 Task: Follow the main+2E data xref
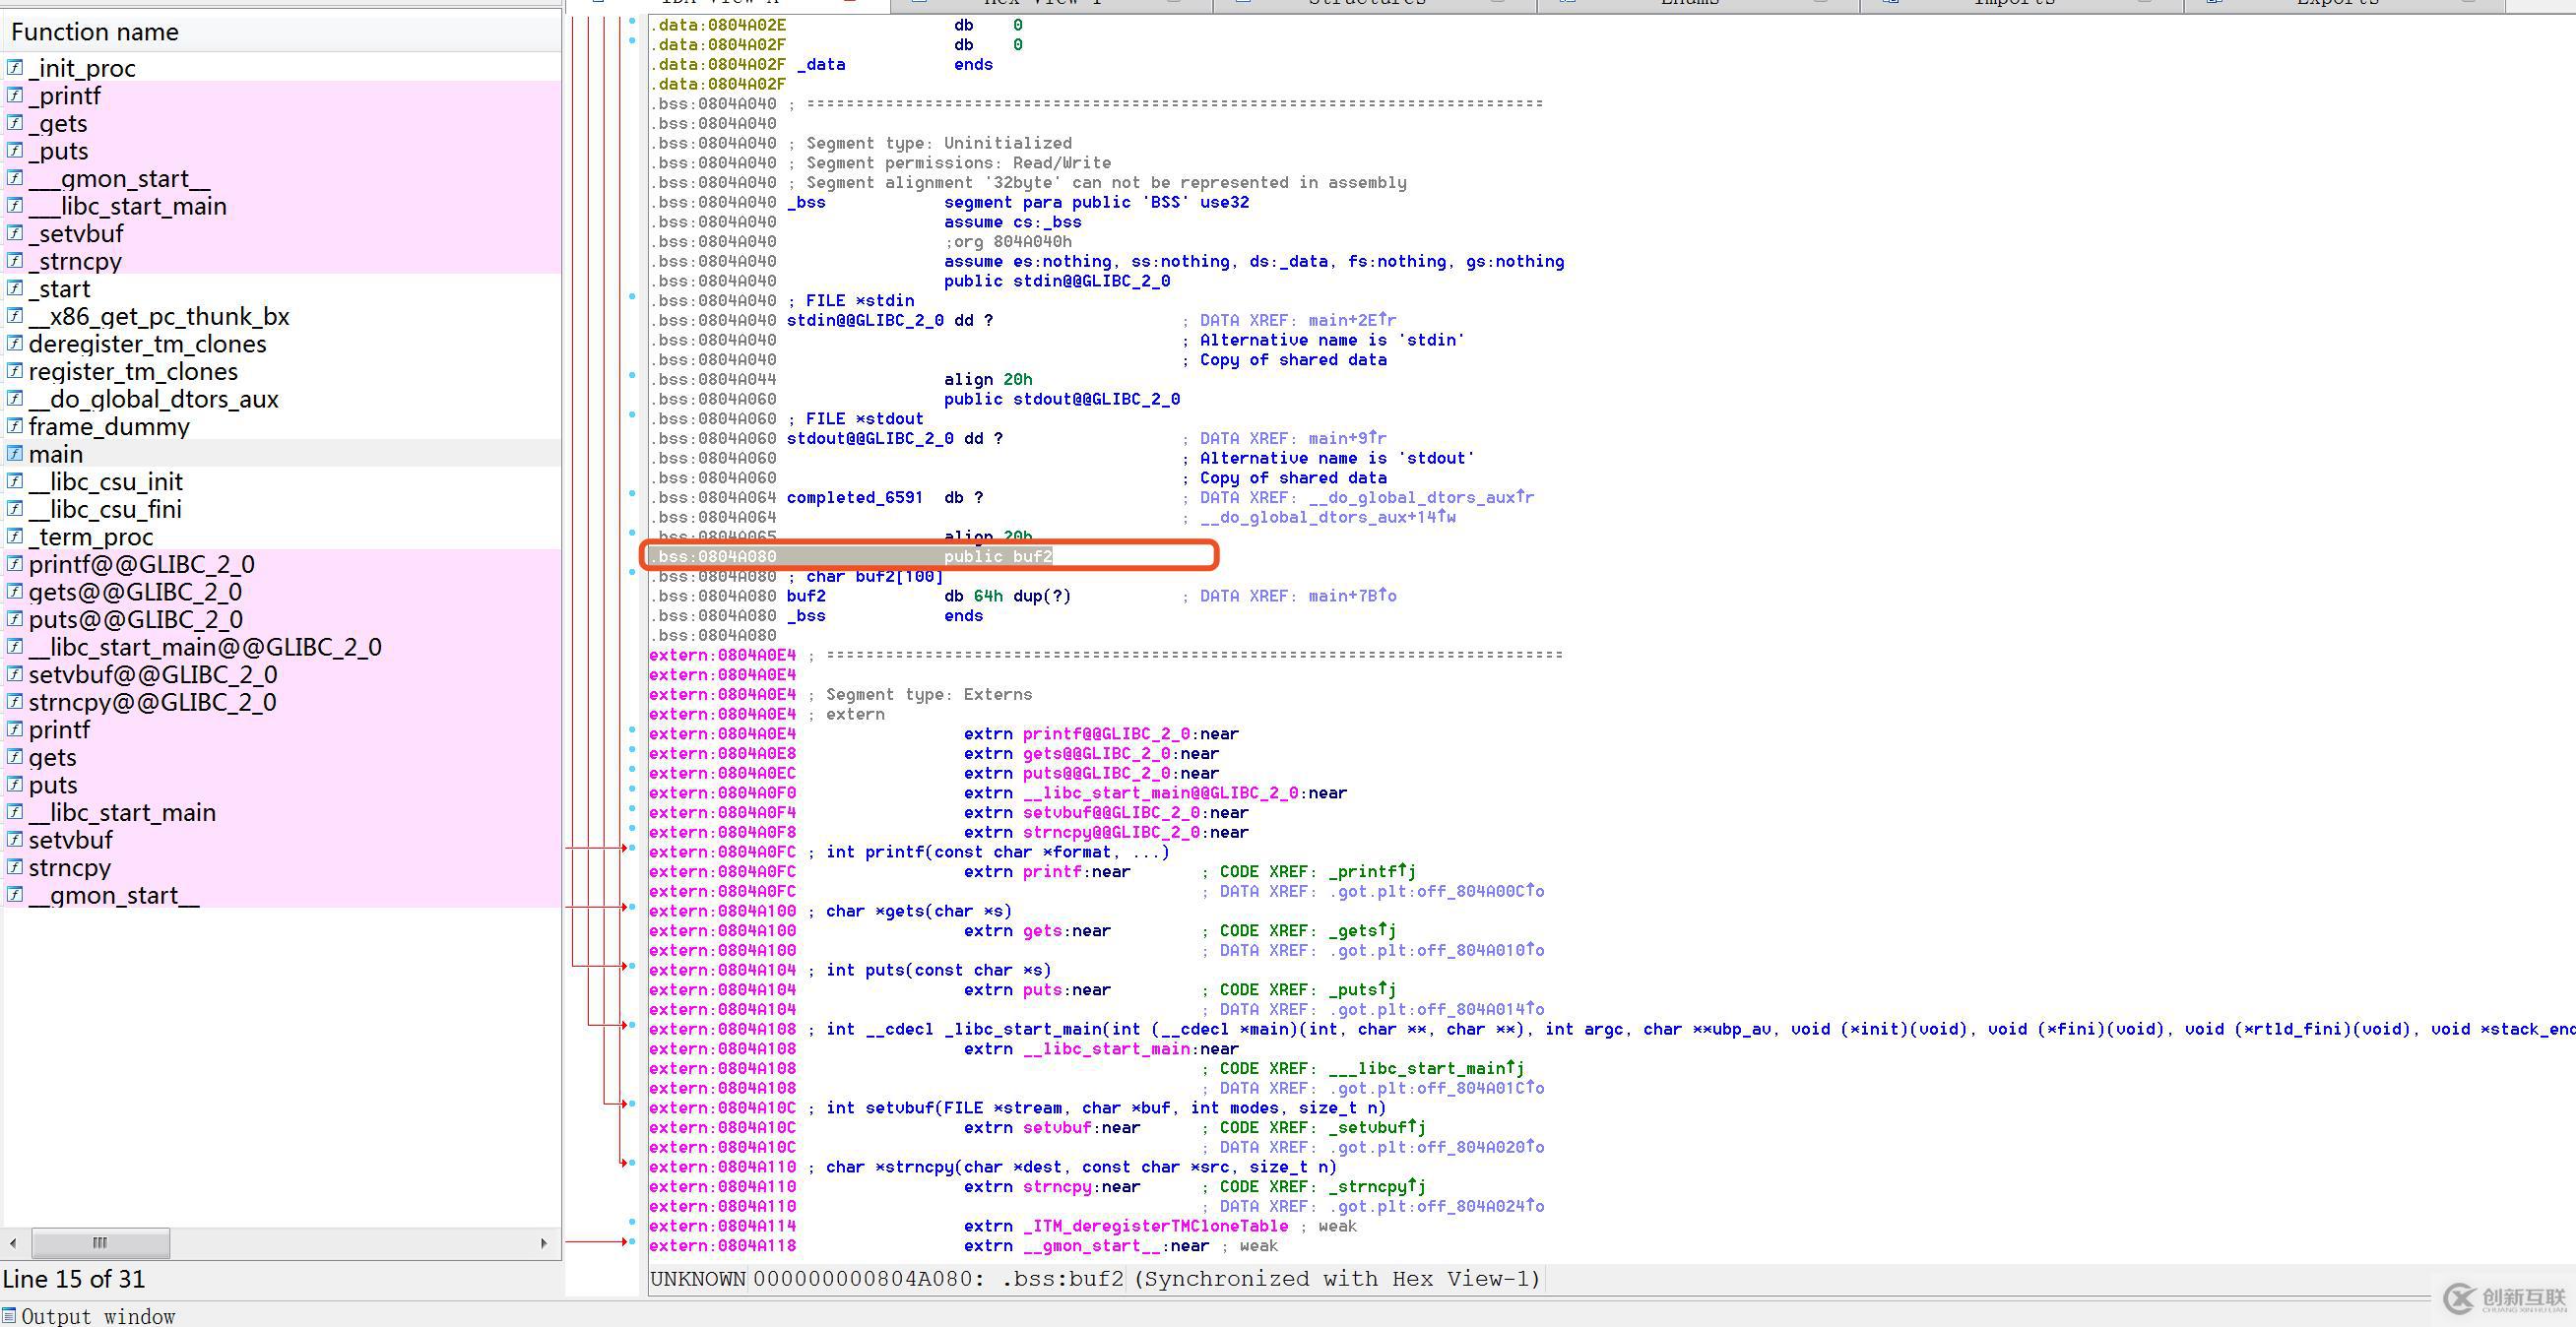1352,320
